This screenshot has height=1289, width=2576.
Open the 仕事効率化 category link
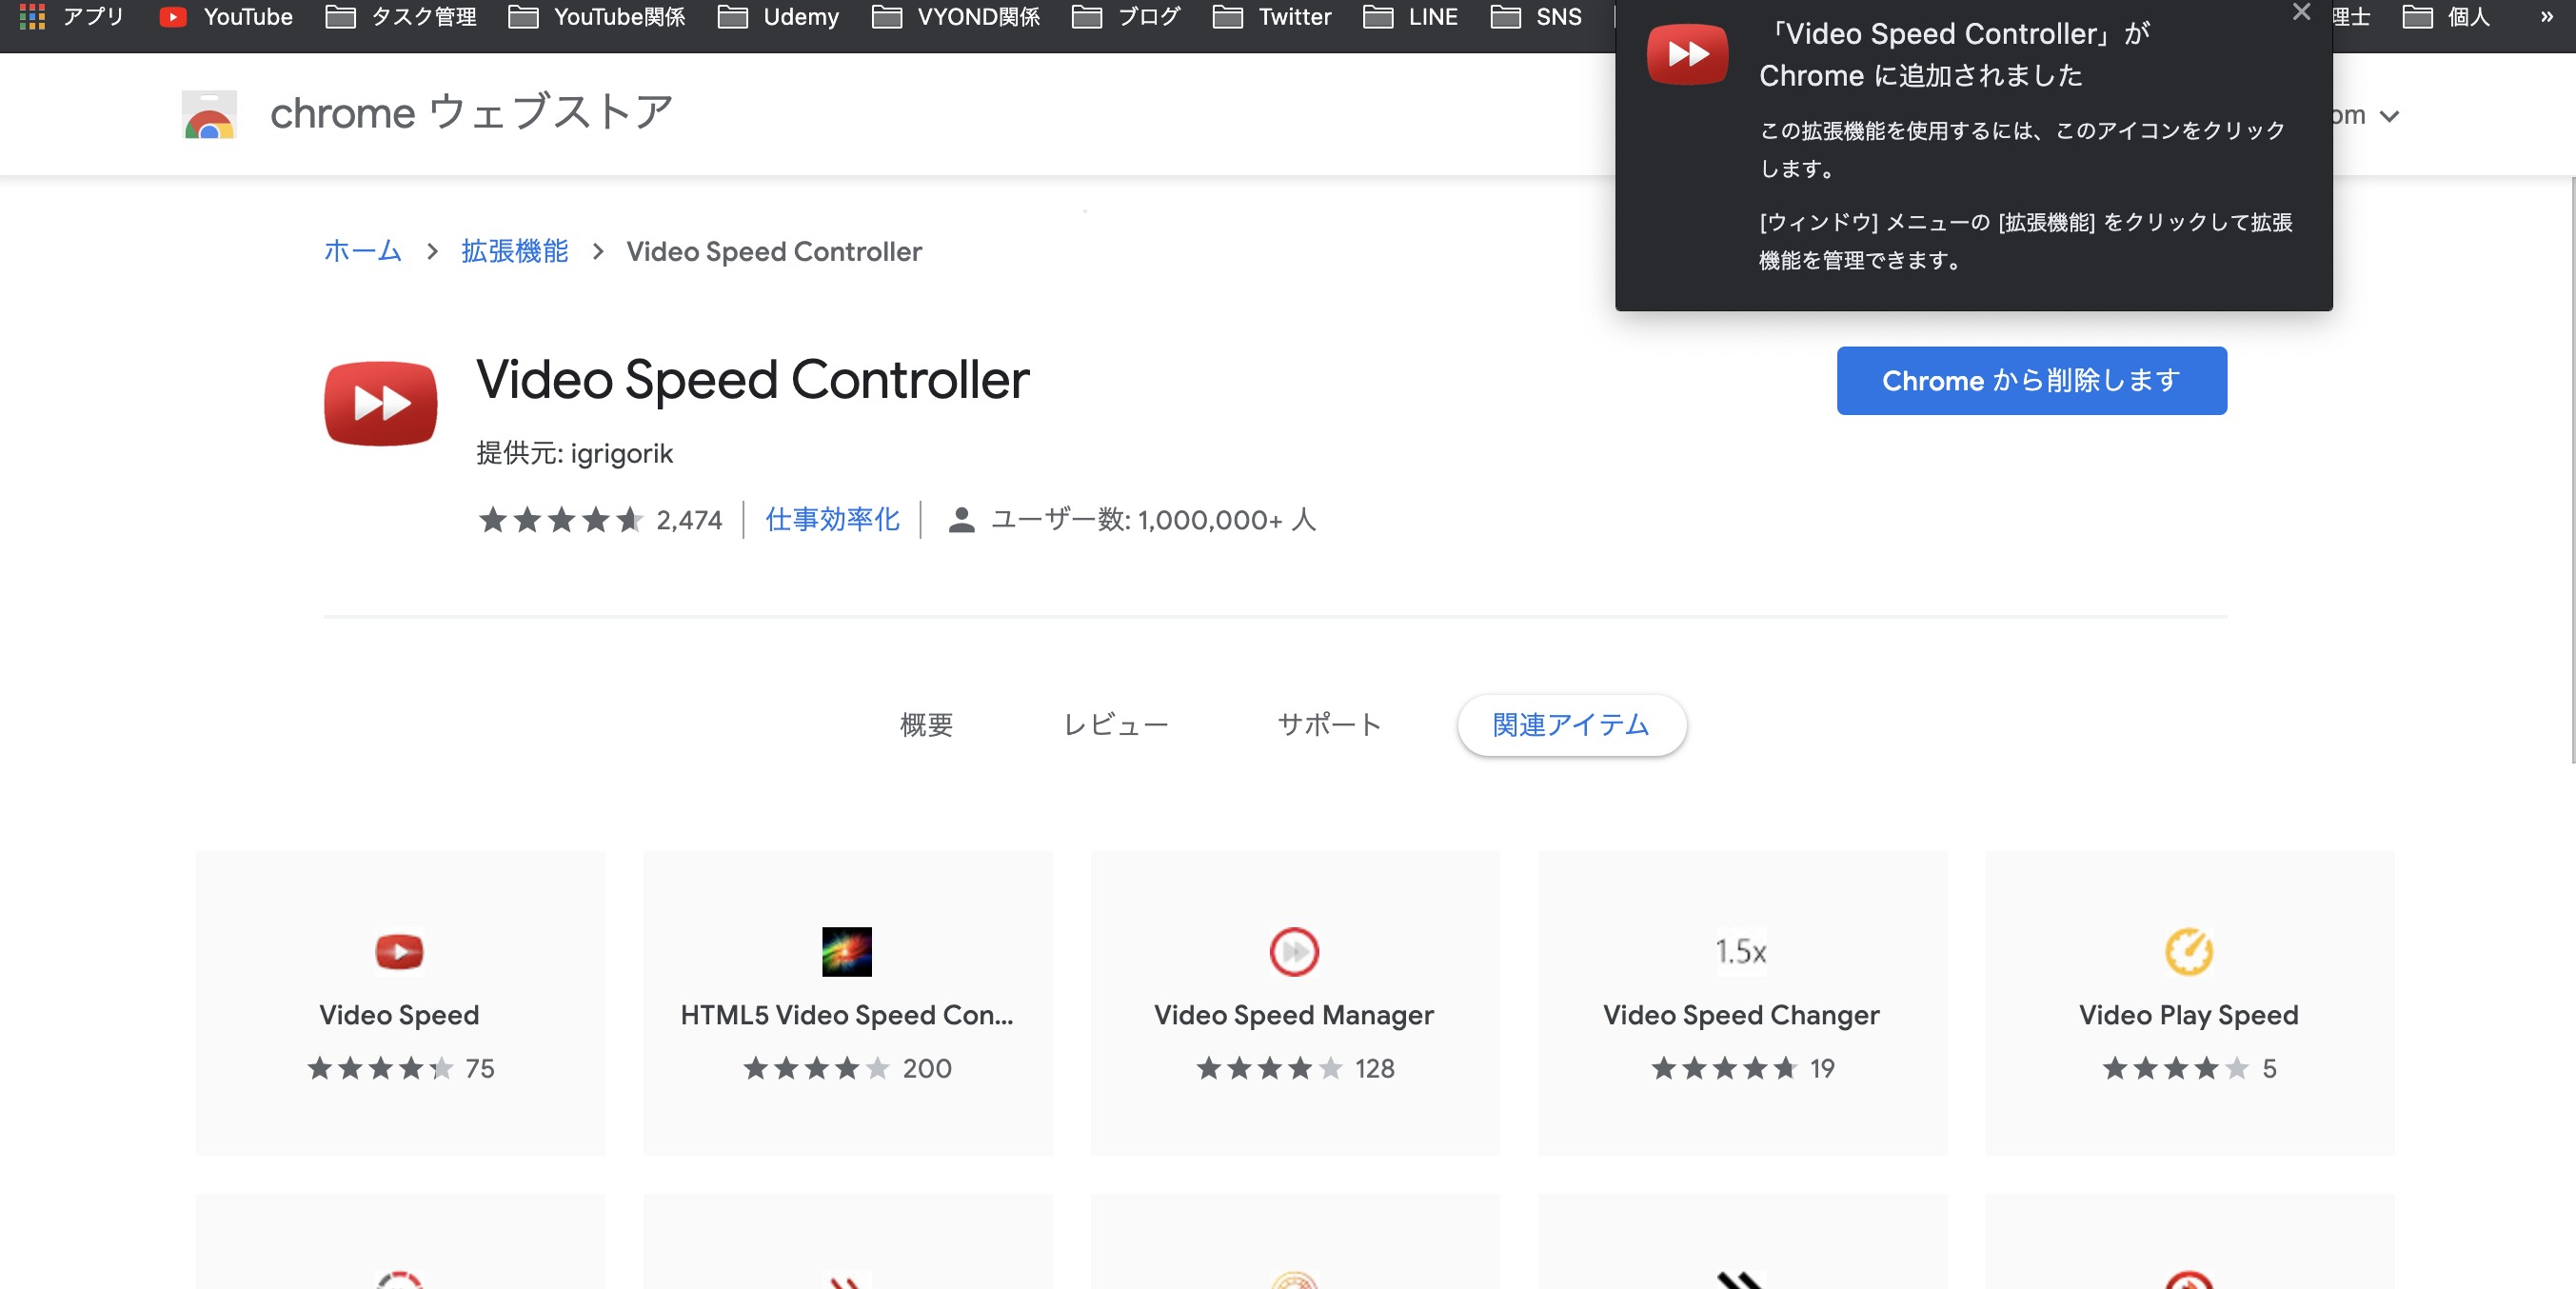(832, 519)
